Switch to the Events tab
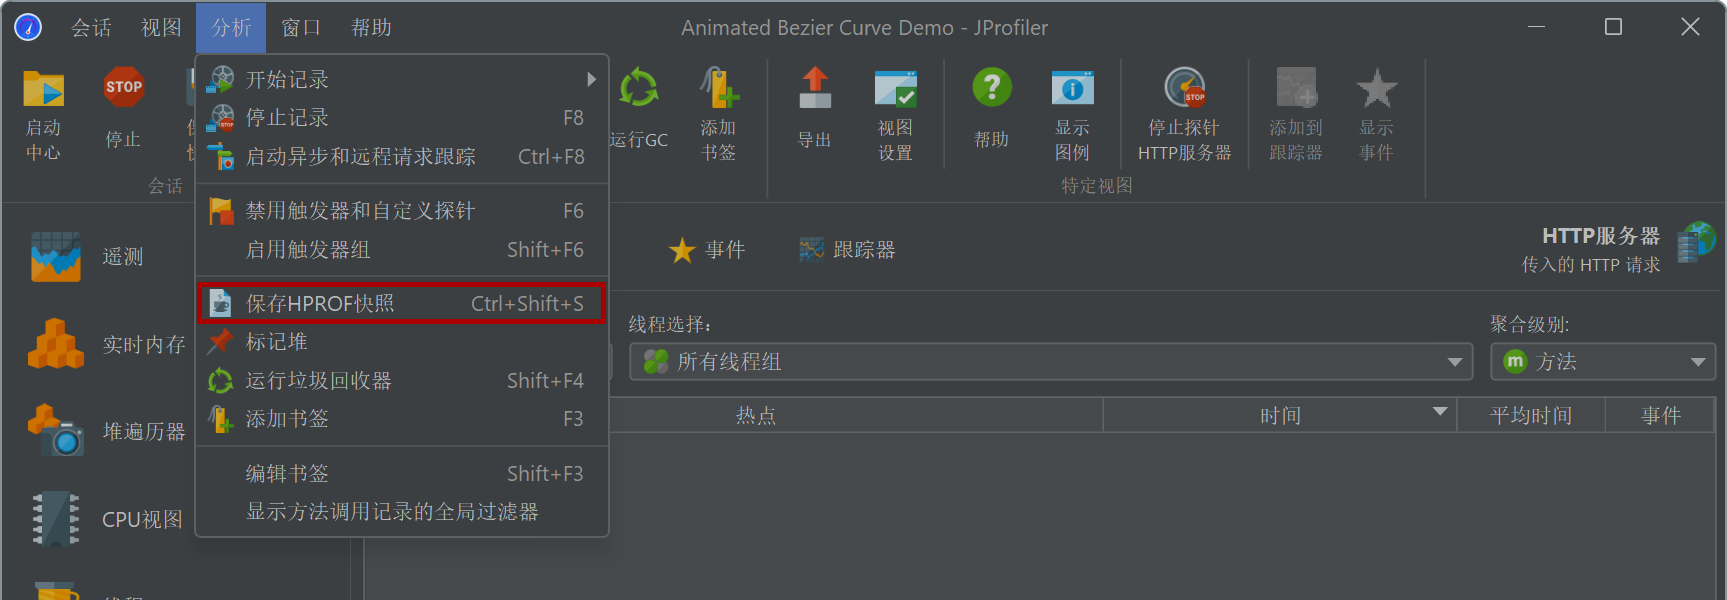The image size is (1727, 600). (x=707, y=250)
